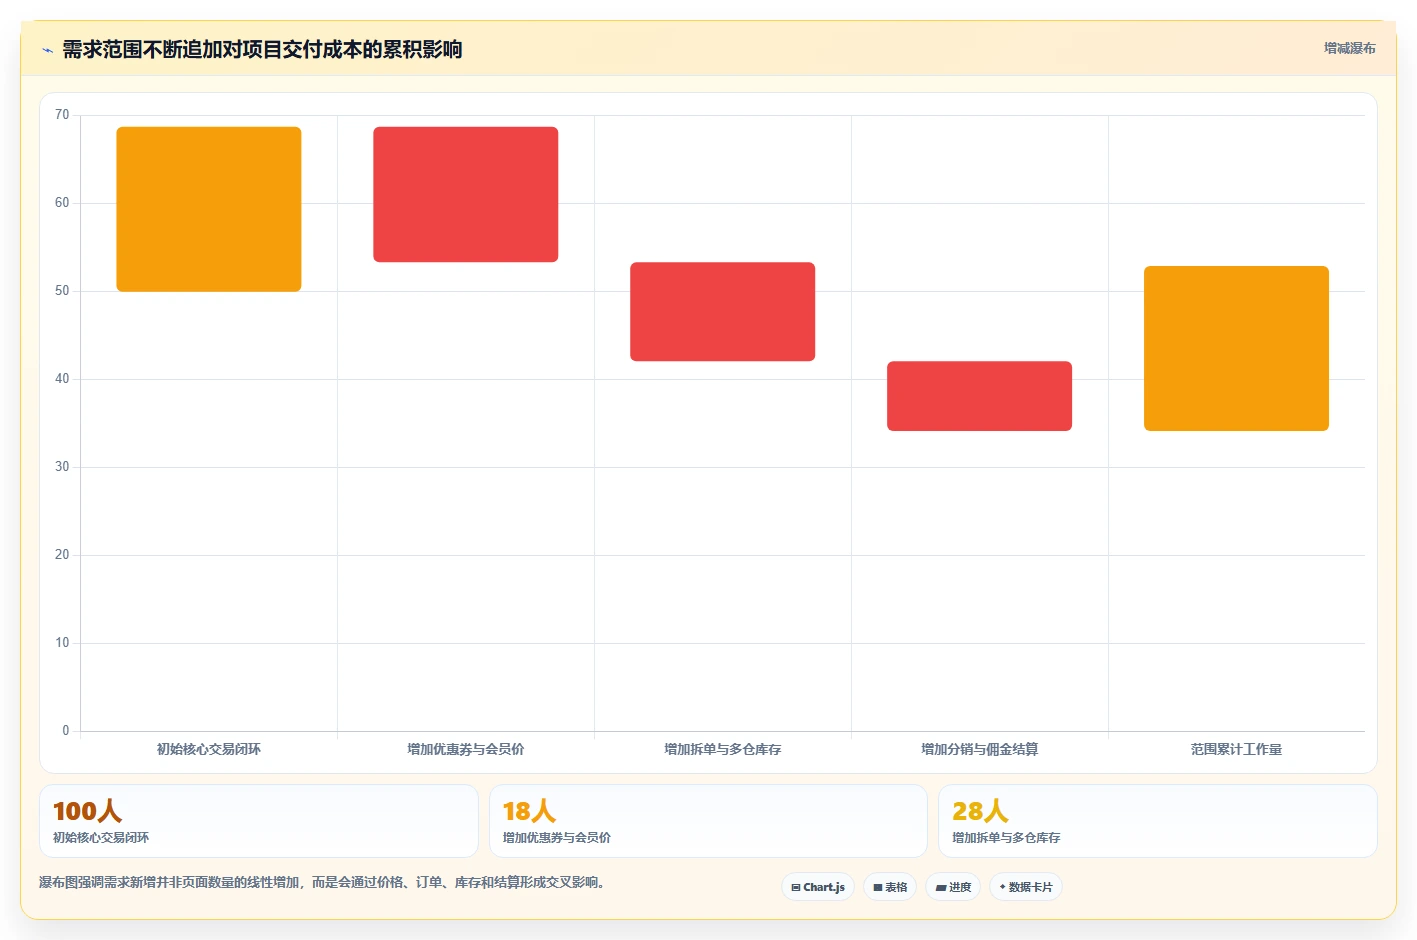Click the y-axis tick label 50

[x=62, y=291]
